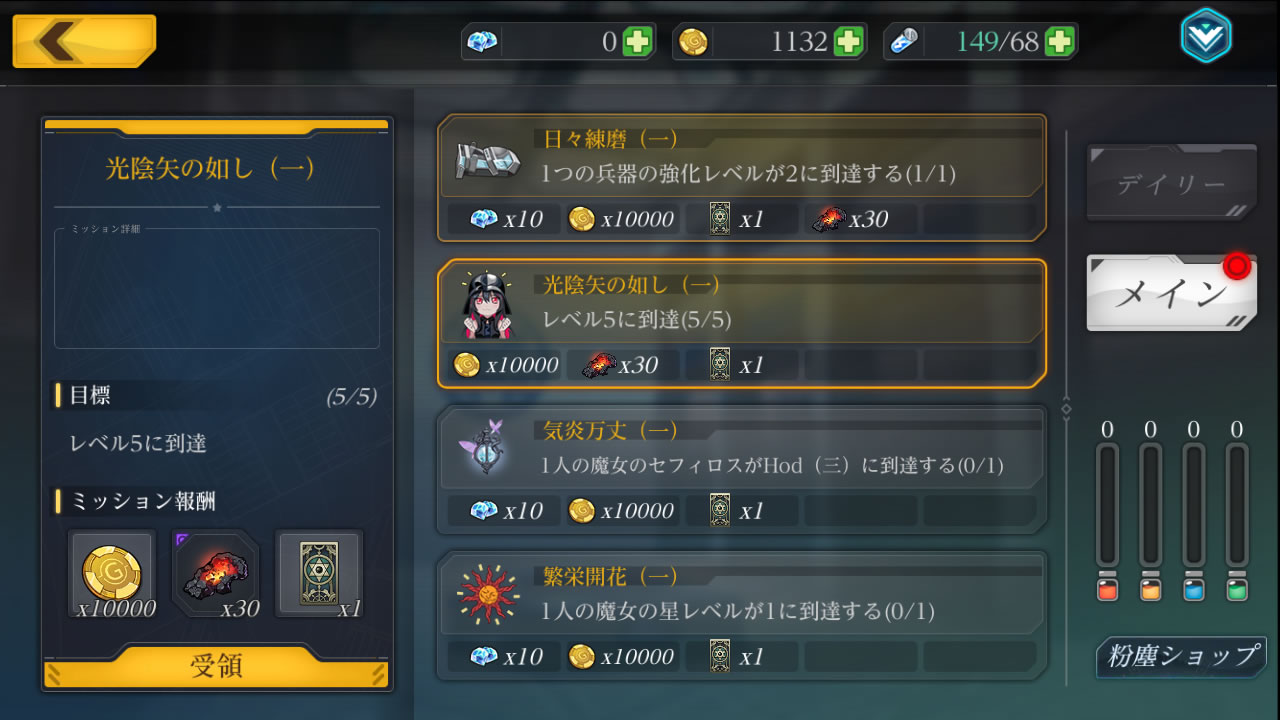Select the 気炎万丈（一） mission
Image resolution: width=1280 pixels, height=720 pixels.
click(x=742, y=470)
